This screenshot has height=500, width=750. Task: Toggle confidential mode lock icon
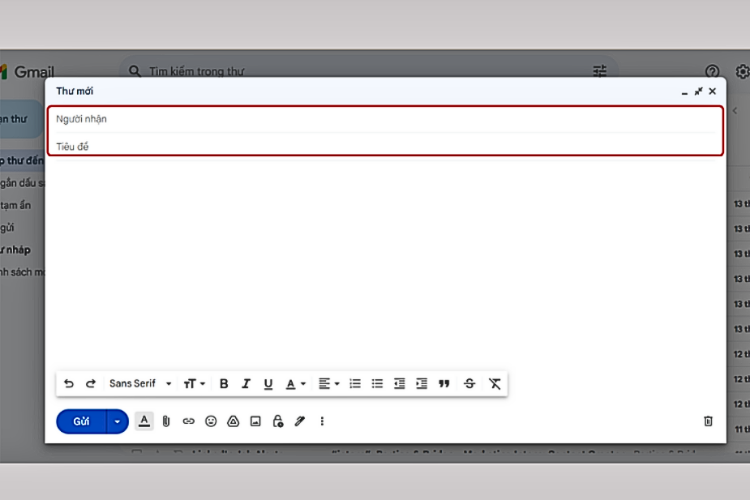click(x=277, y=421)
